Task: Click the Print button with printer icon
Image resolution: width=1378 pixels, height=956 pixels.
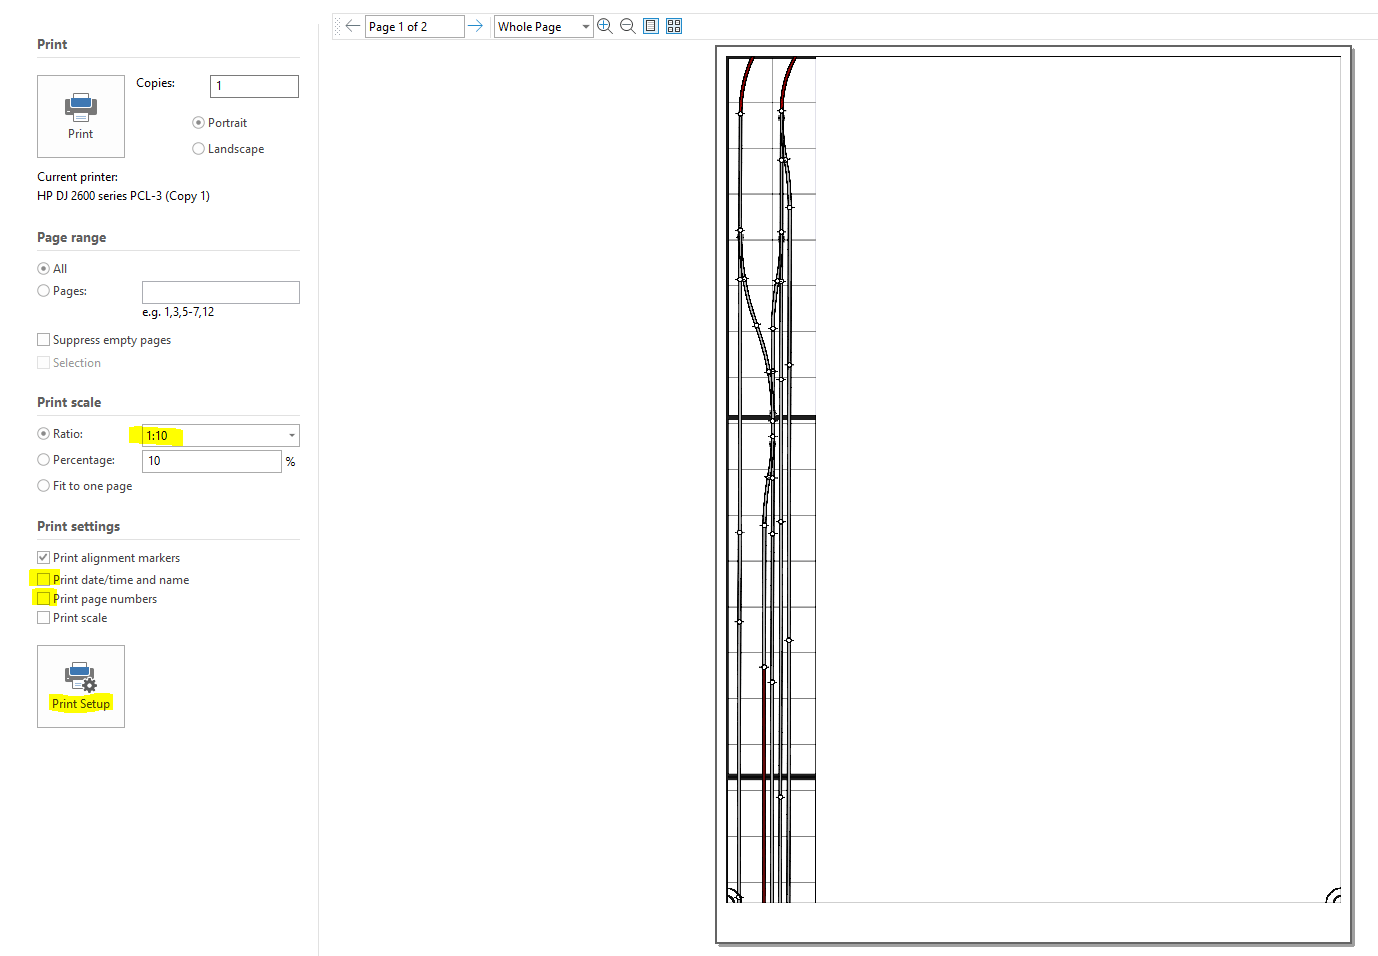Action: tap(81, 116)
